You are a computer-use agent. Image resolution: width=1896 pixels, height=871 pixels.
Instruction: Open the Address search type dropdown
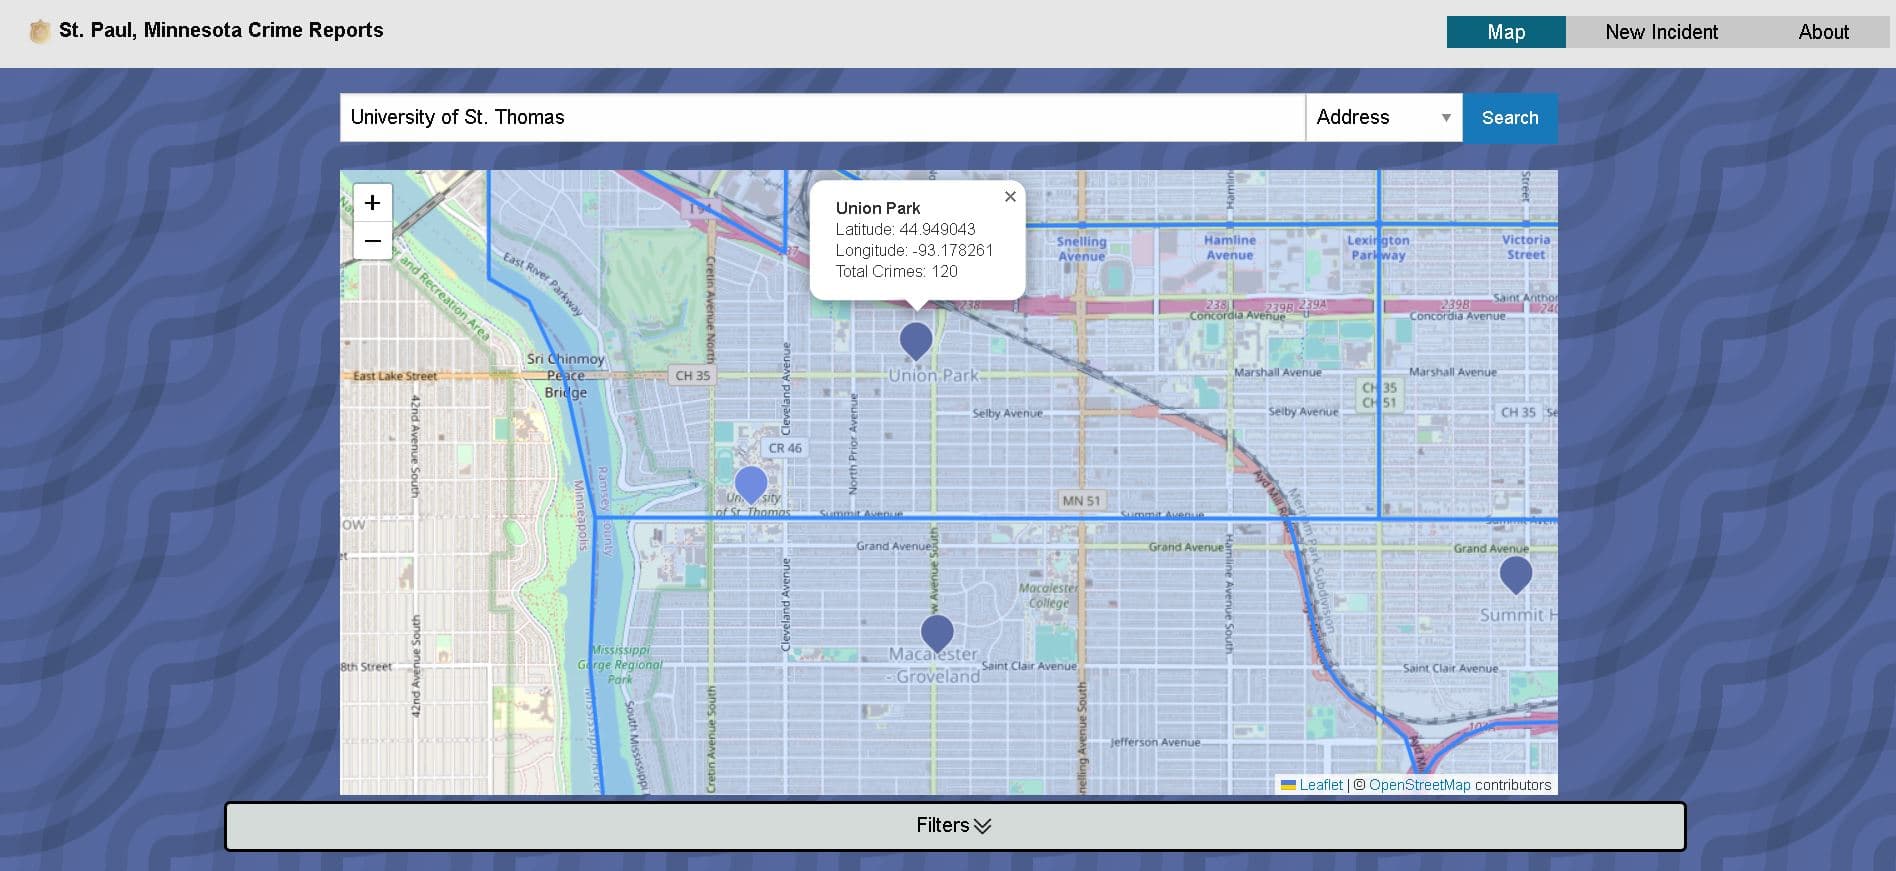[x=1383, y=118]
